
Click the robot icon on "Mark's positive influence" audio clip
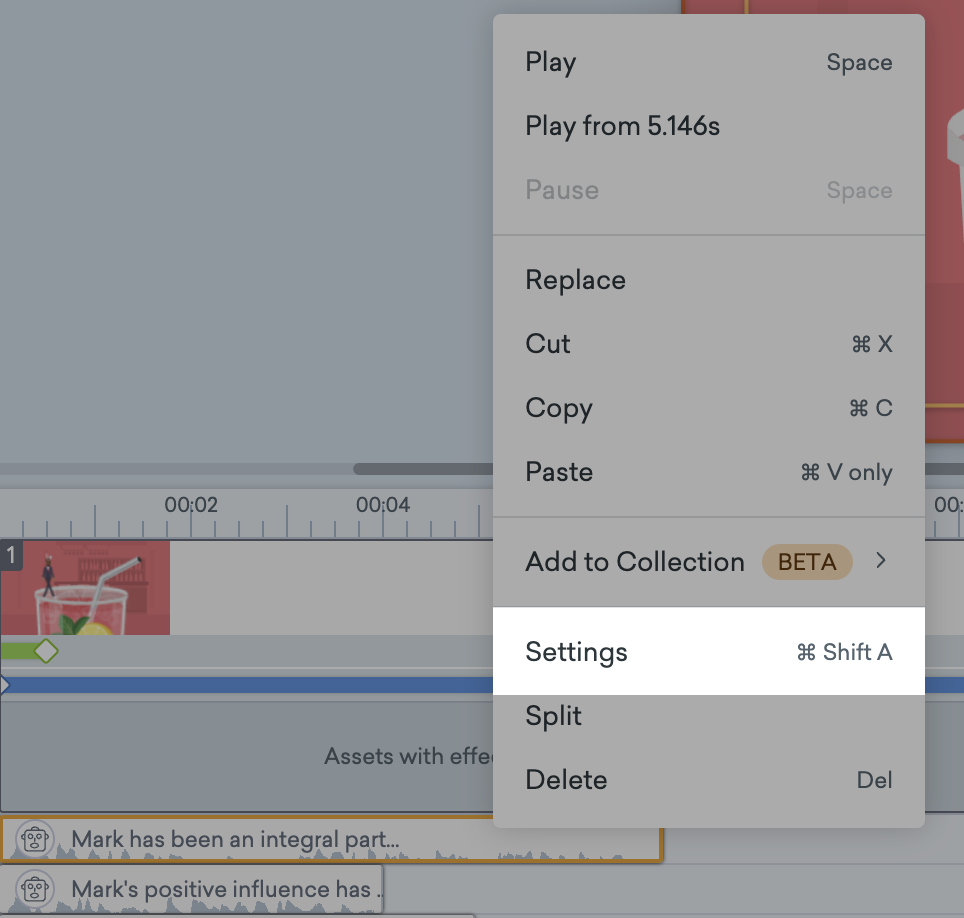tap(37, 891)
